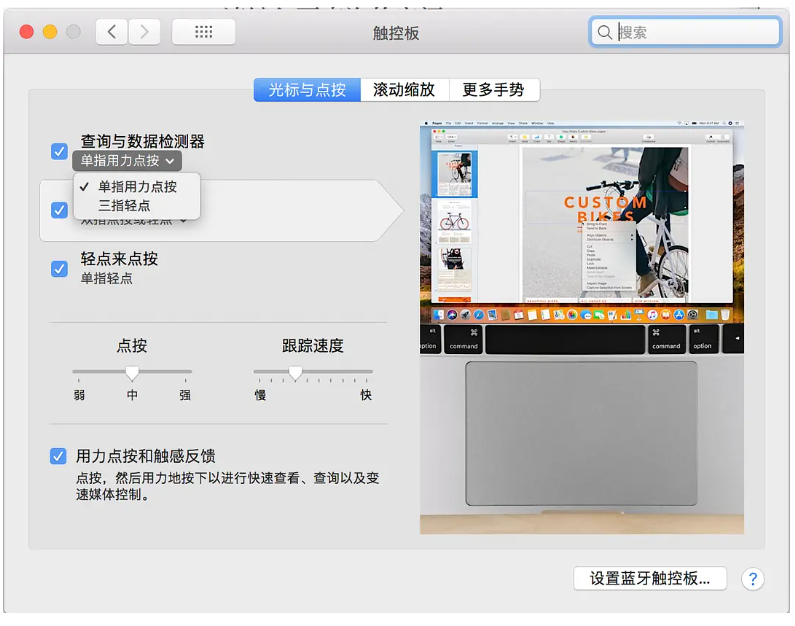Toggle the secondary click checkbox behind the menu
Screen dimensions: 795x626
coord(59,210)
